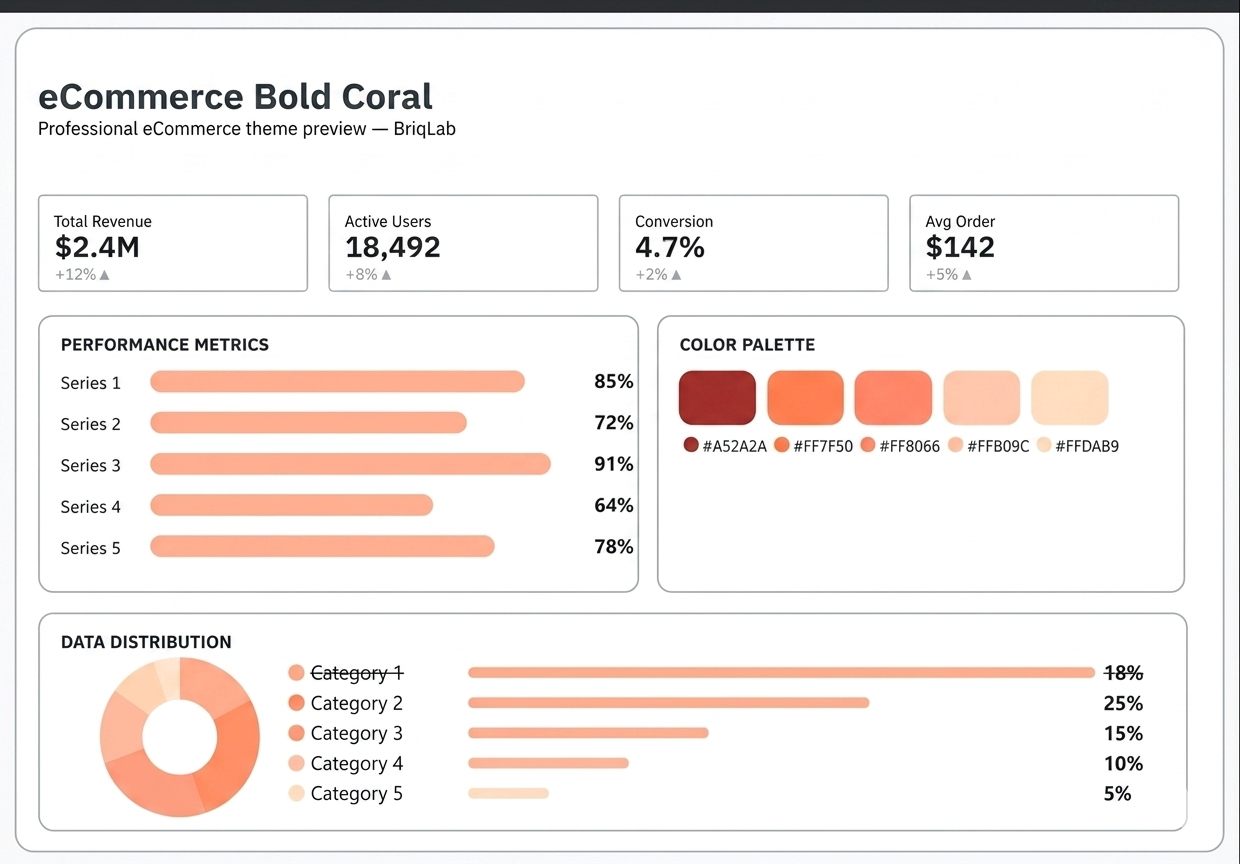The image size is (1240, 864).
Task: Pick the #FF8066 palette swatch
Action: pyautogui.click(x=893, y=398)
